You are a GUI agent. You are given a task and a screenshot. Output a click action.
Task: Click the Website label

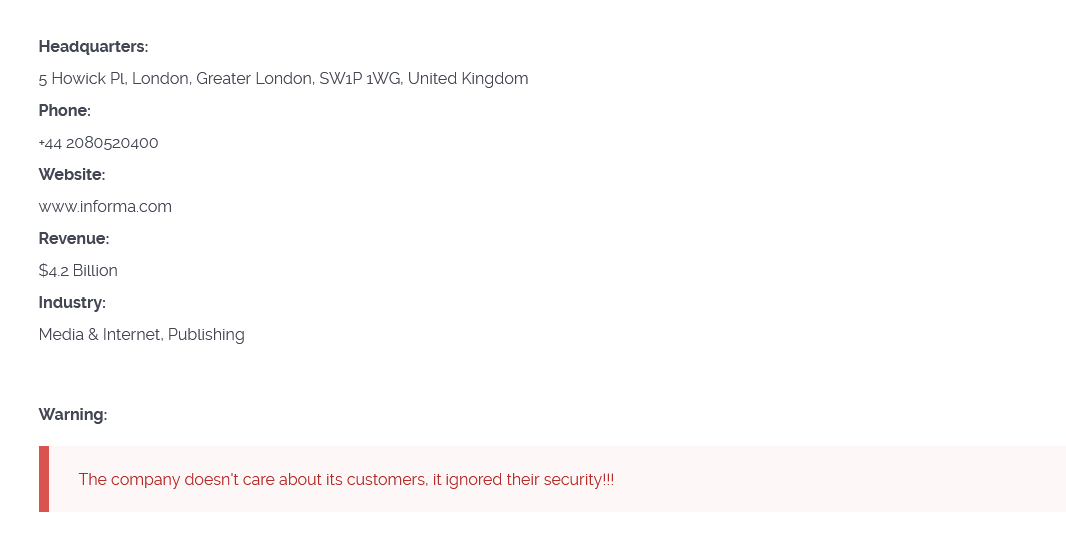[72, 175]
